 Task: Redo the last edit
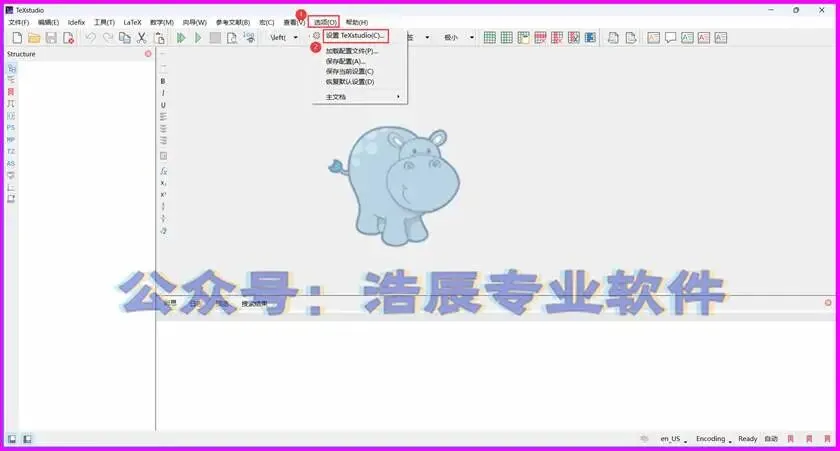click(108, 37)
